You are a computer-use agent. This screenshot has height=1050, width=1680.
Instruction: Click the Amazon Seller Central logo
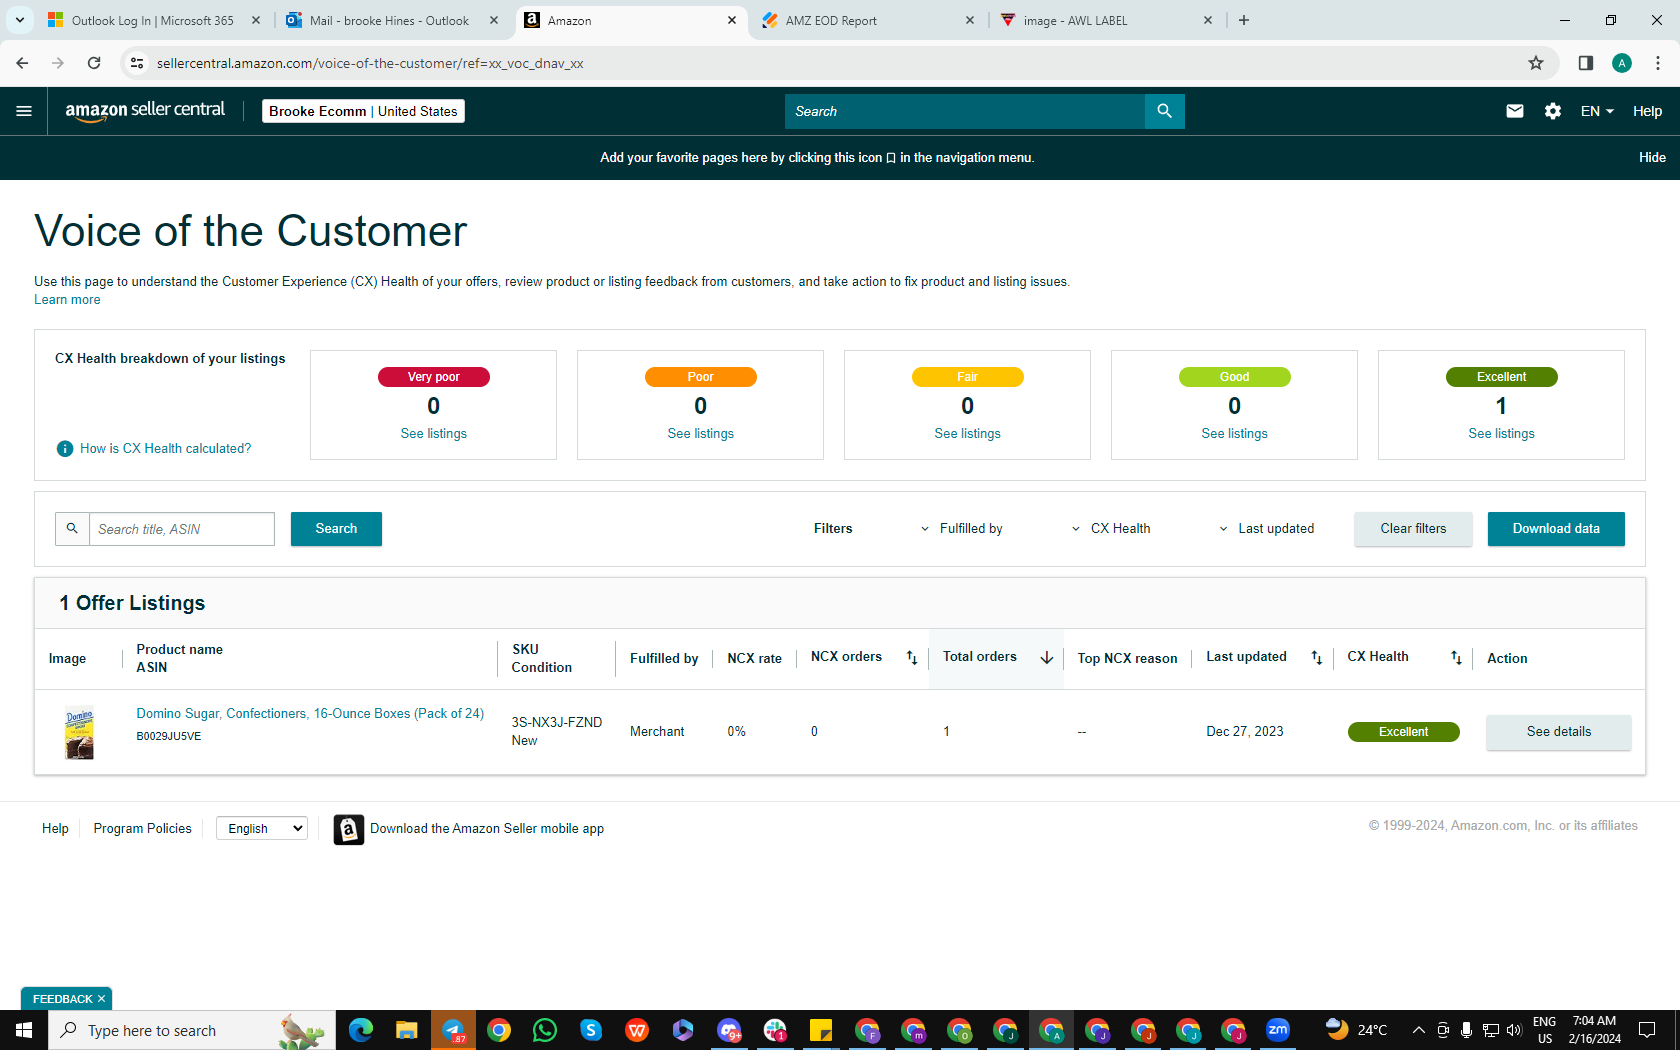tap(145, 111)
